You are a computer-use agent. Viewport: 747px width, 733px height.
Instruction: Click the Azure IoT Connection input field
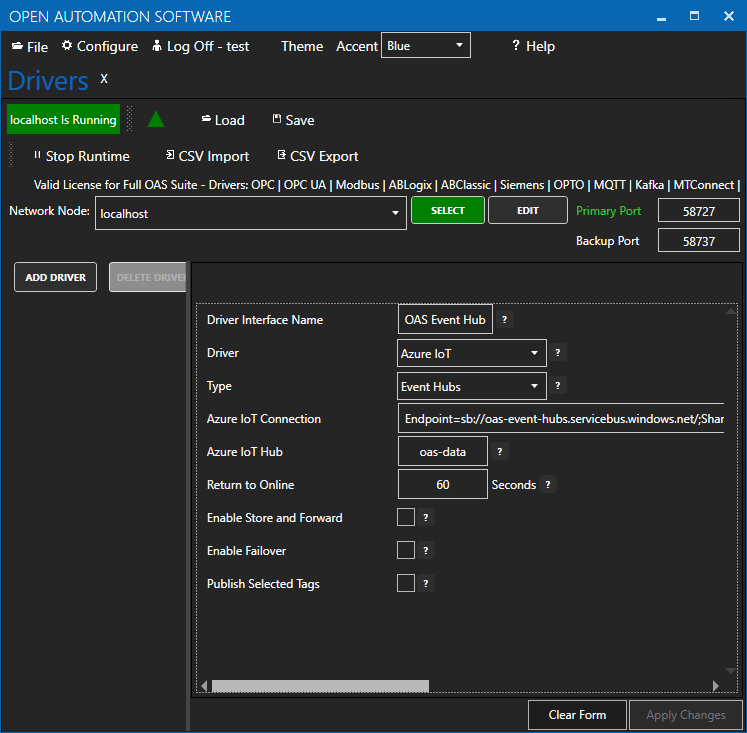pyautogui.click(x=560, y=419)
